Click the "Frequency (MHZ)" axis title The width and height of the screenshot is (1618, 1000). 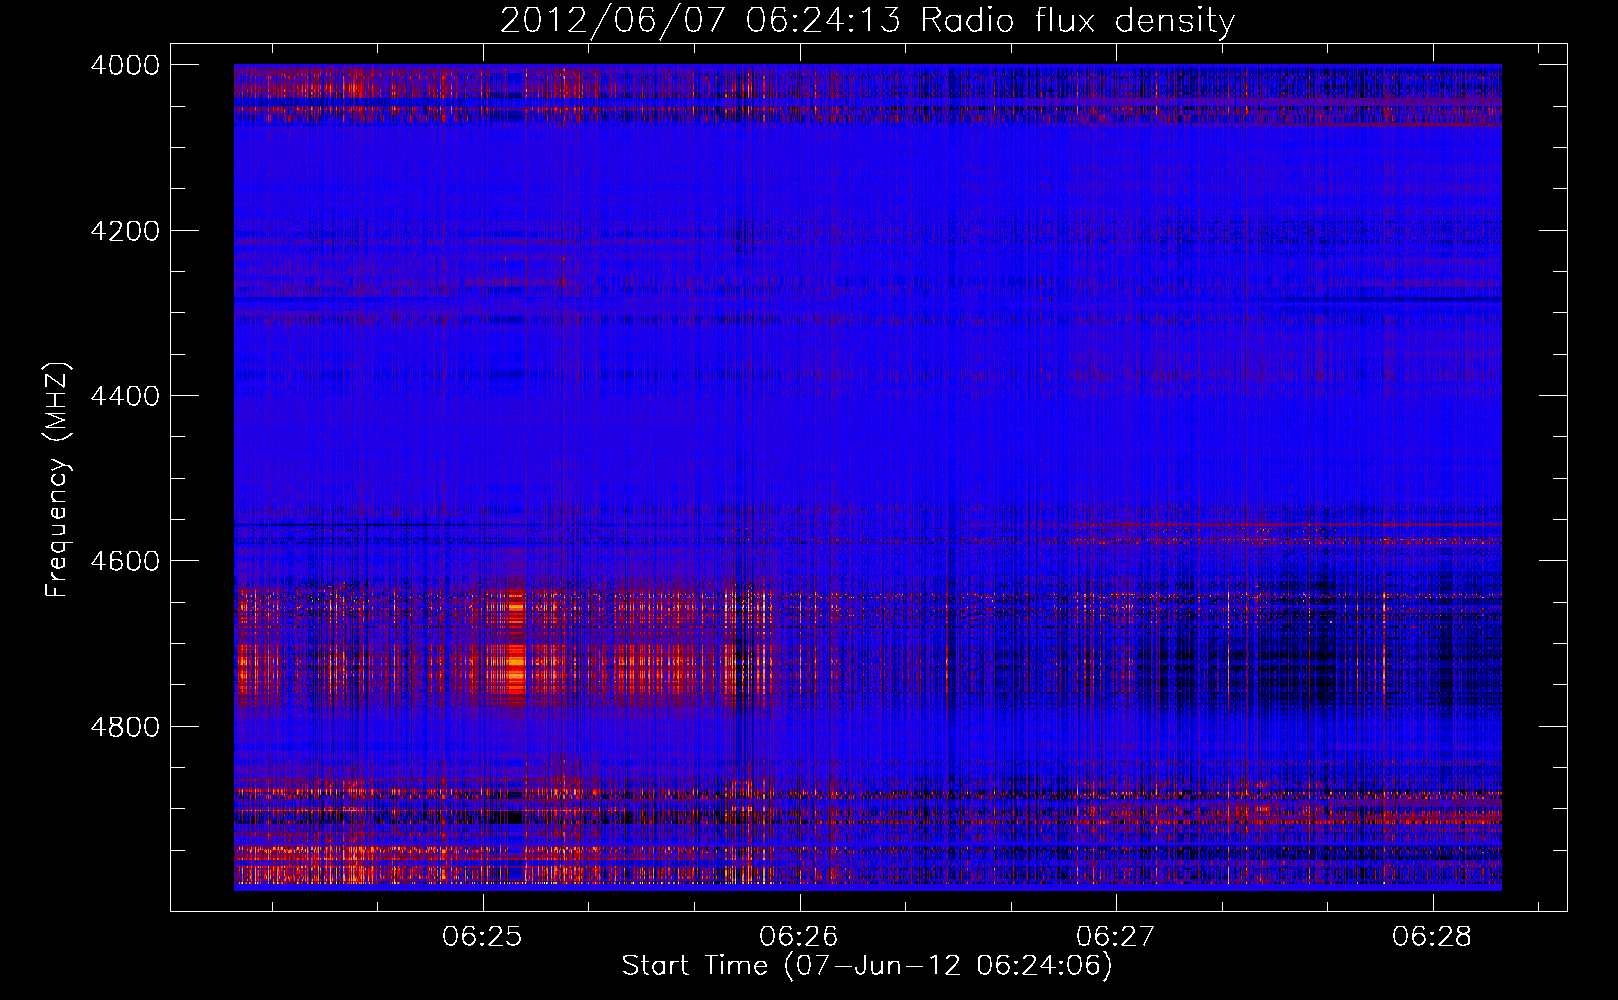pos(58,480)
